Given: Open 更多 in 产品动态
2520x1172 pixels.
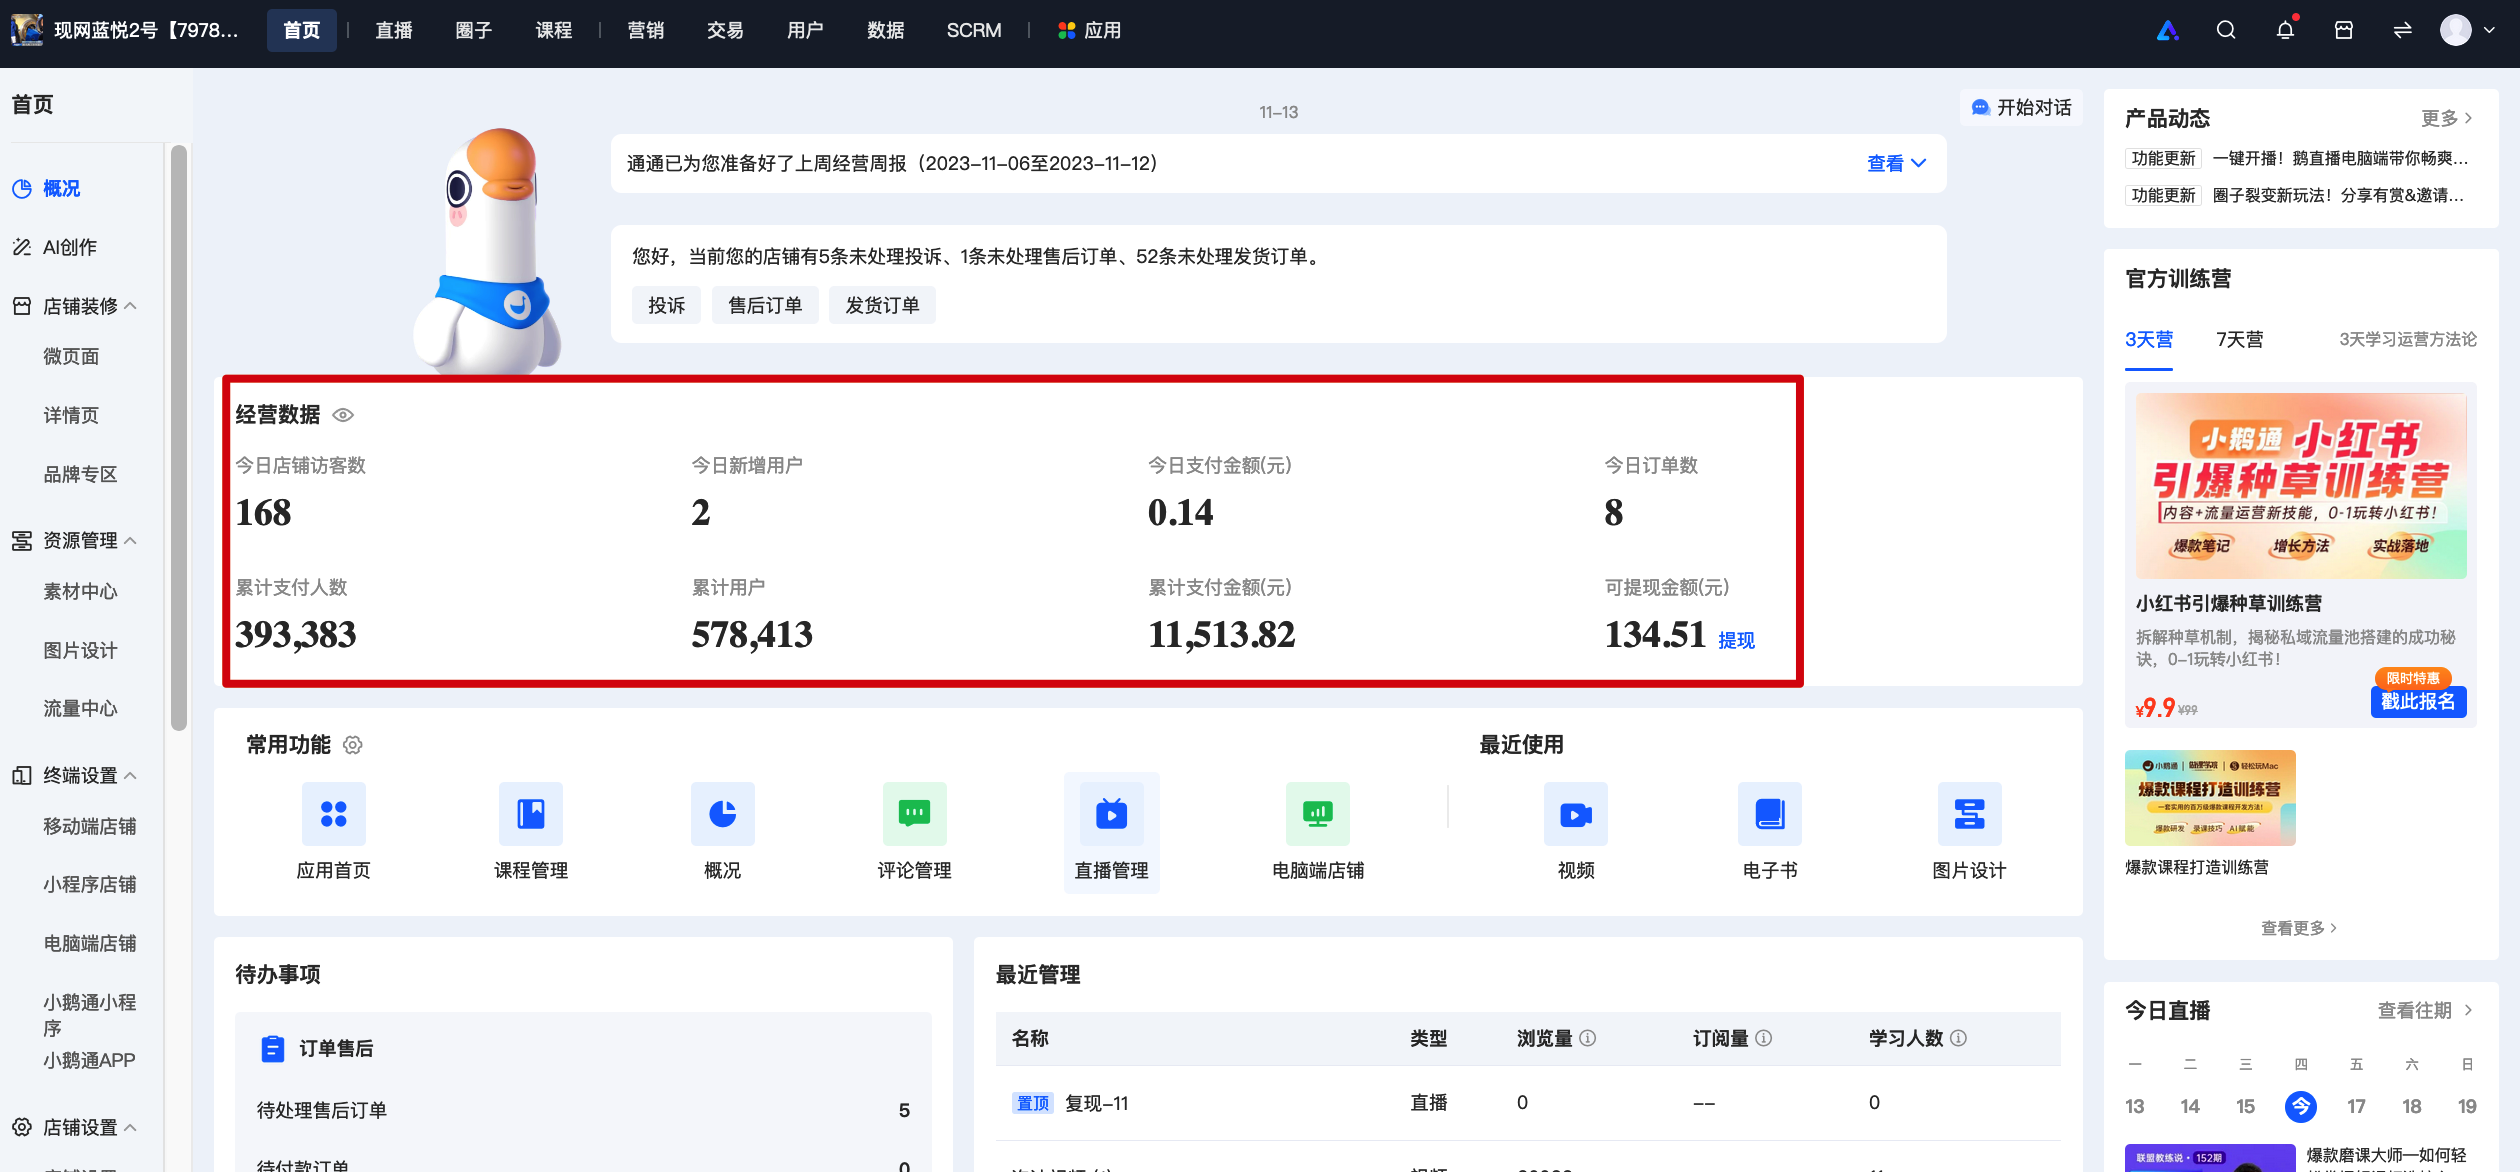Looking at the screenshot, I should (2446, 118).
